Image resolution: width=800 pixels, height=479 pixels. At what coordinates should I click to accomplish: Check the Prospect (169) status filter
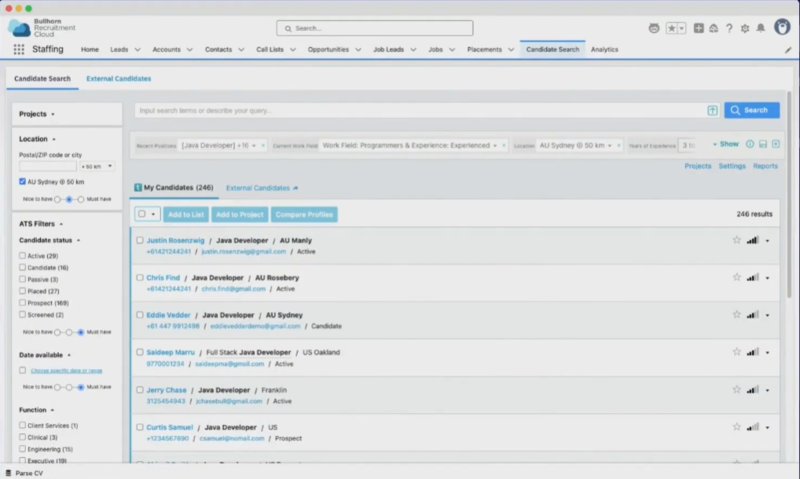tap(23, 302)
